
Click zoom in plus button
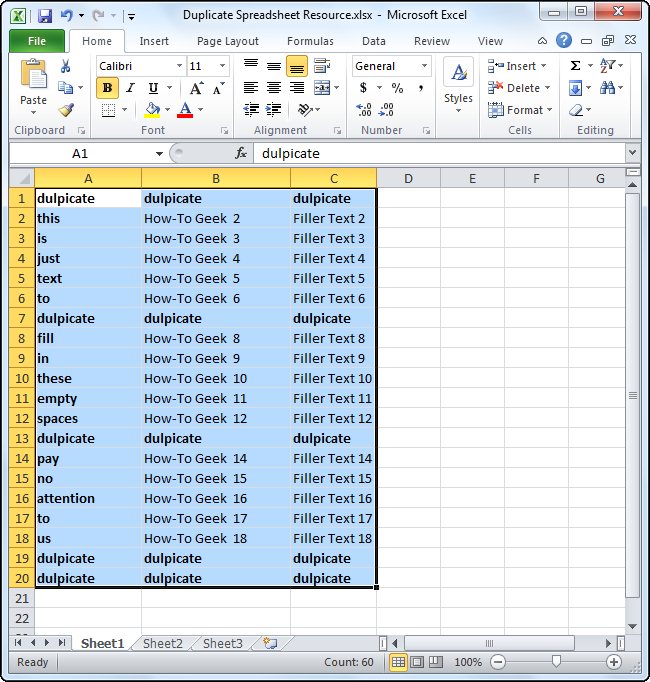click(614, 662)
